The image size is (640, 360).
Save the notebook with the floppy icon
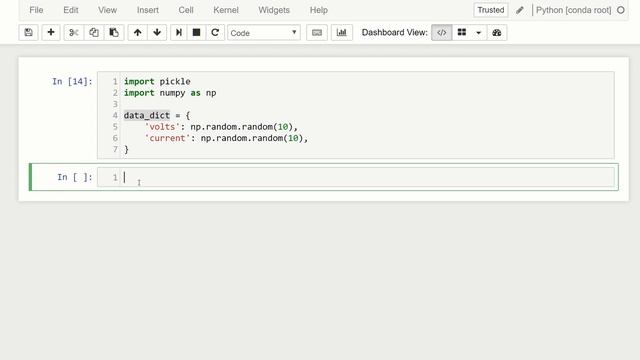pos(28,33)
